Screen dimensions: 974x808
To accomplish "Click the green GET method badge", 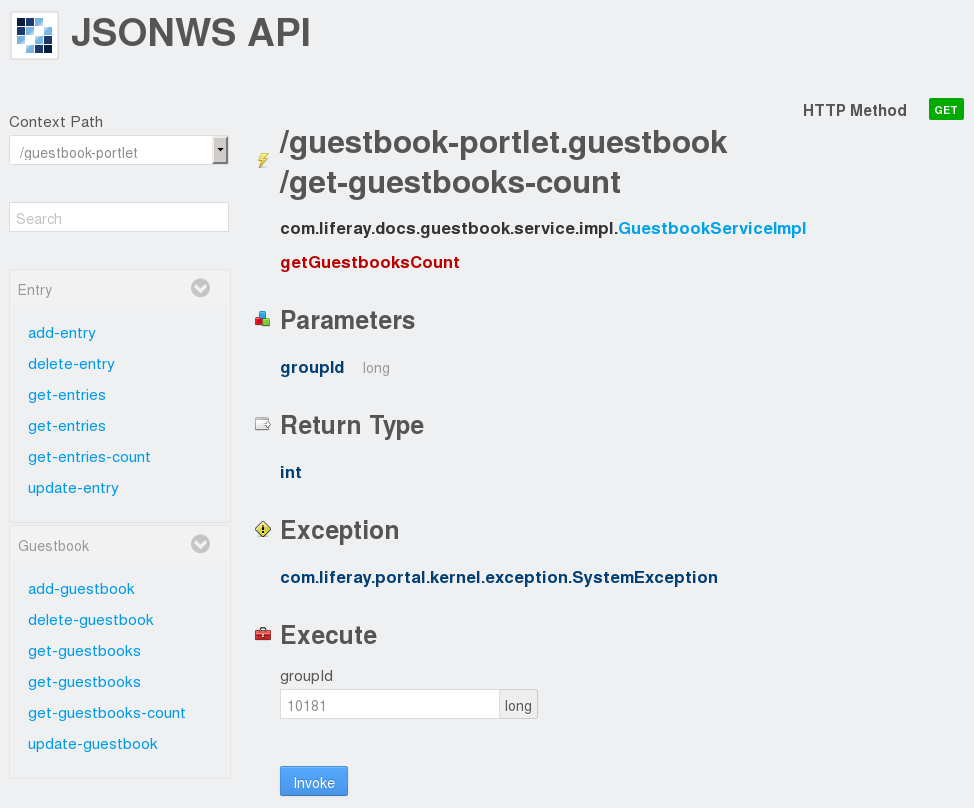I will (946, 110).
